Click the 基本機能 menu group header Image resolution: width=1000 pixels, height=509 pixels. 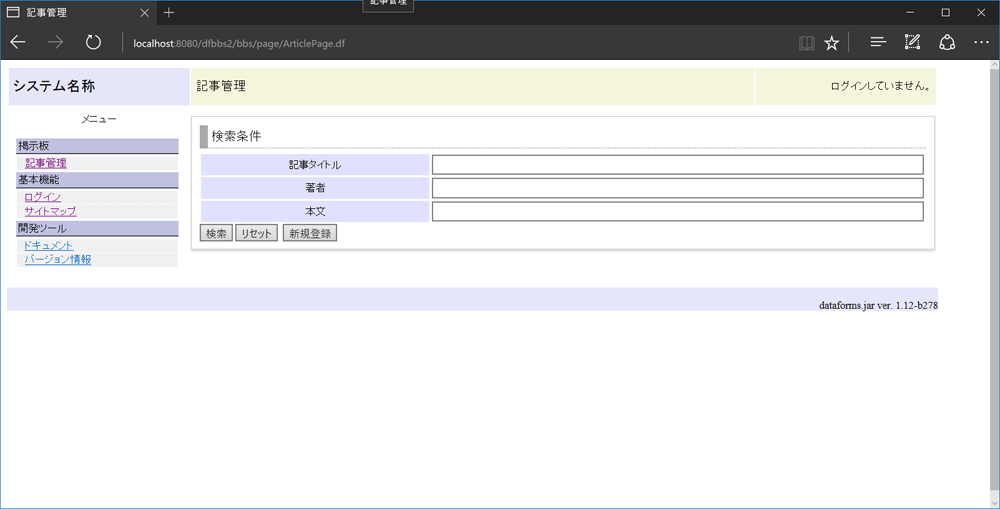[x=98, y=180]
